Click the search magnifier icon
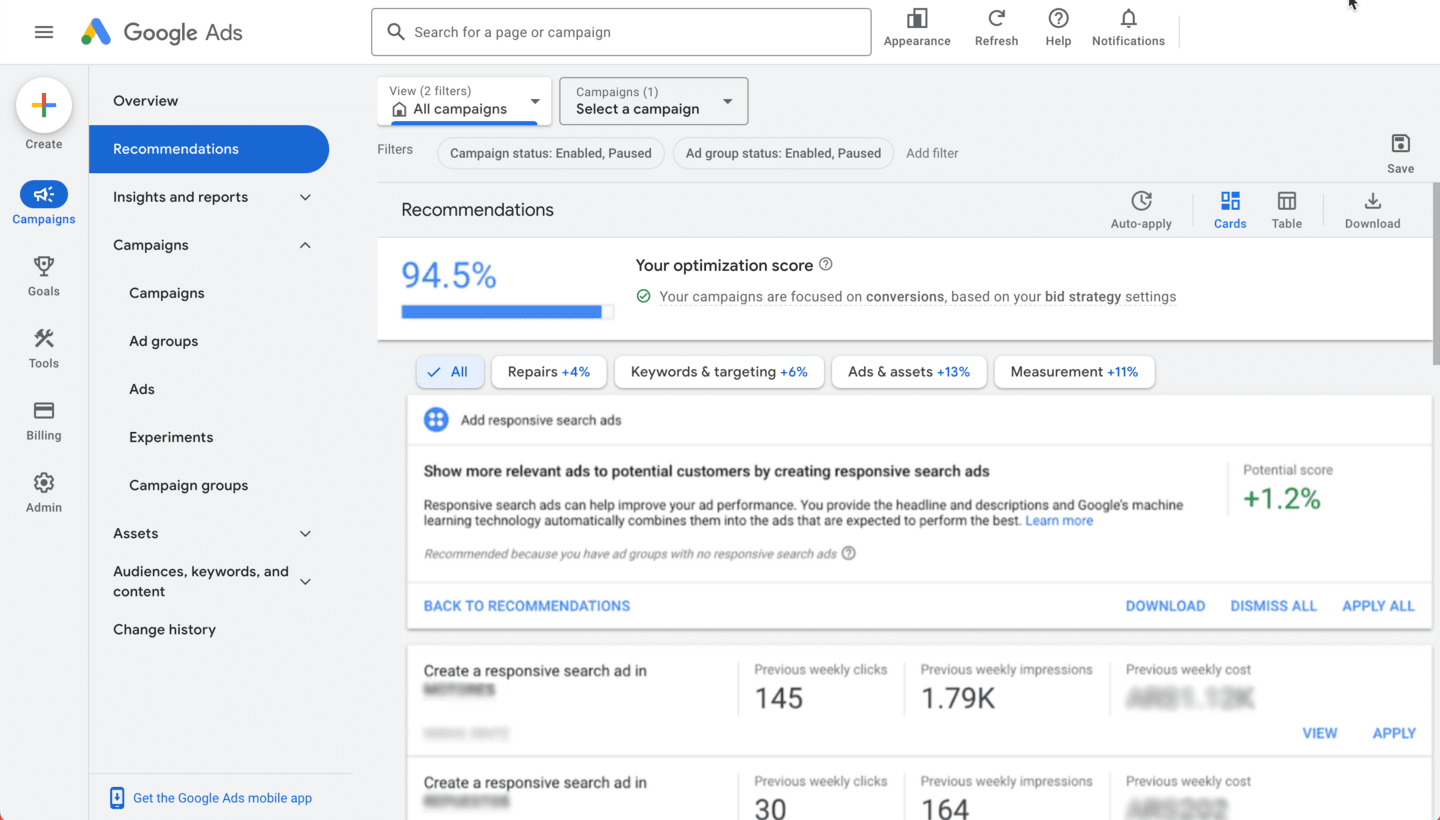 tap(396, 32)
